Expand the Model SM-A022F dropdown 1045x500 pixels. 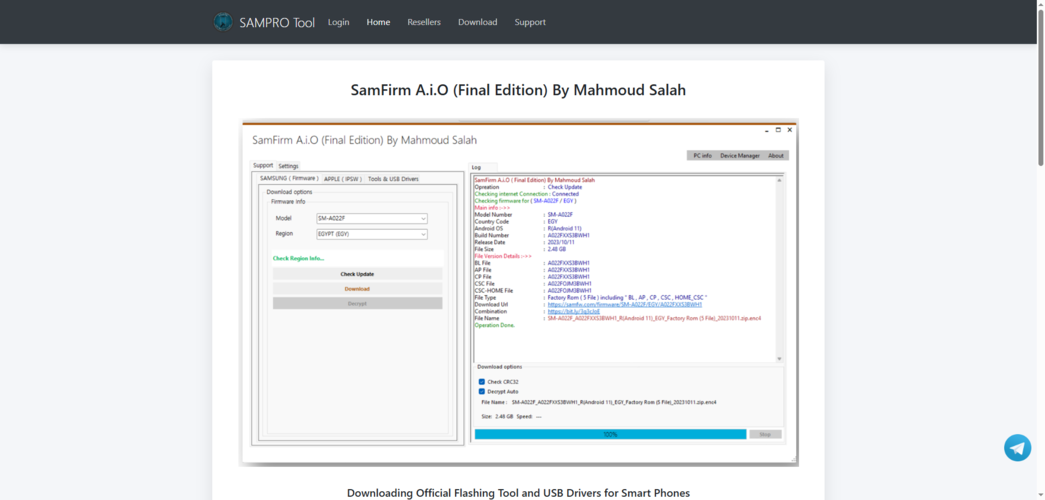point(372,219)
